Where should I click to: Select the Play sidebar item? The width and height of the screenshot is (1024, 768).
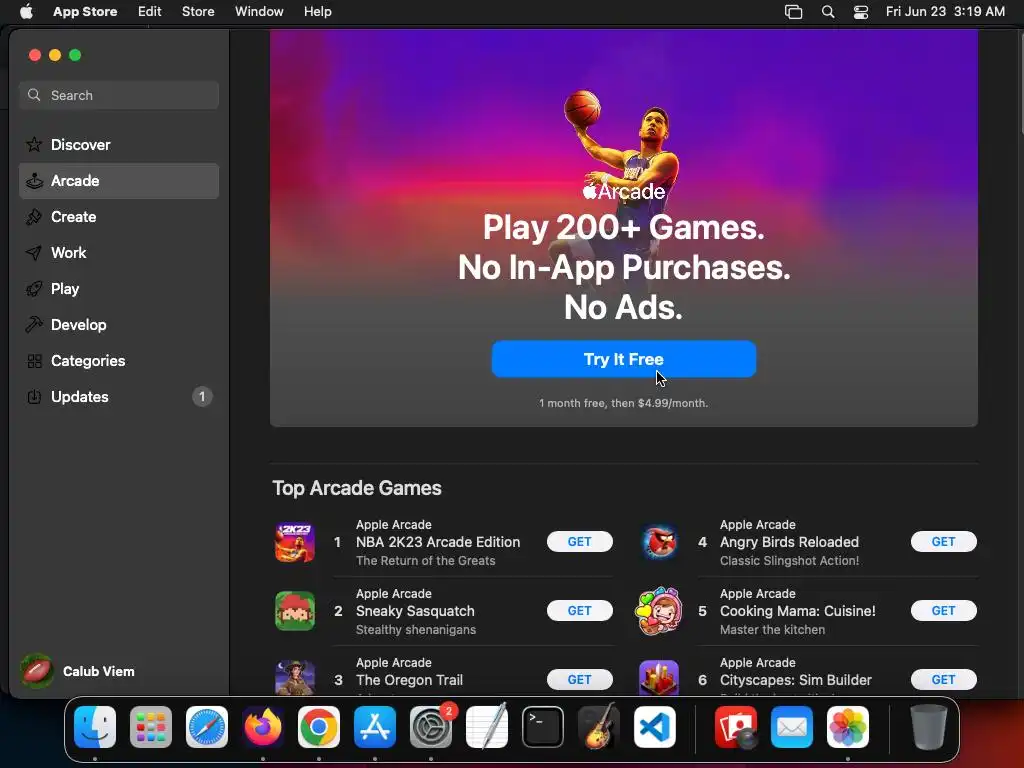pyautogui.click(x=119, y=289)
